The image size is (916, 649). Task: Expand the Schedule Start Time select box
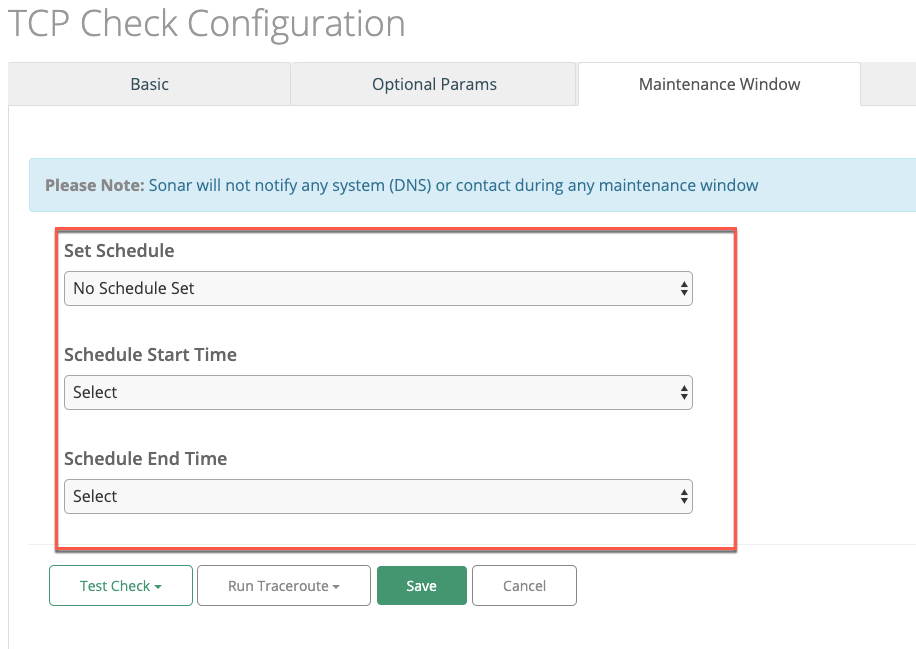378,393
